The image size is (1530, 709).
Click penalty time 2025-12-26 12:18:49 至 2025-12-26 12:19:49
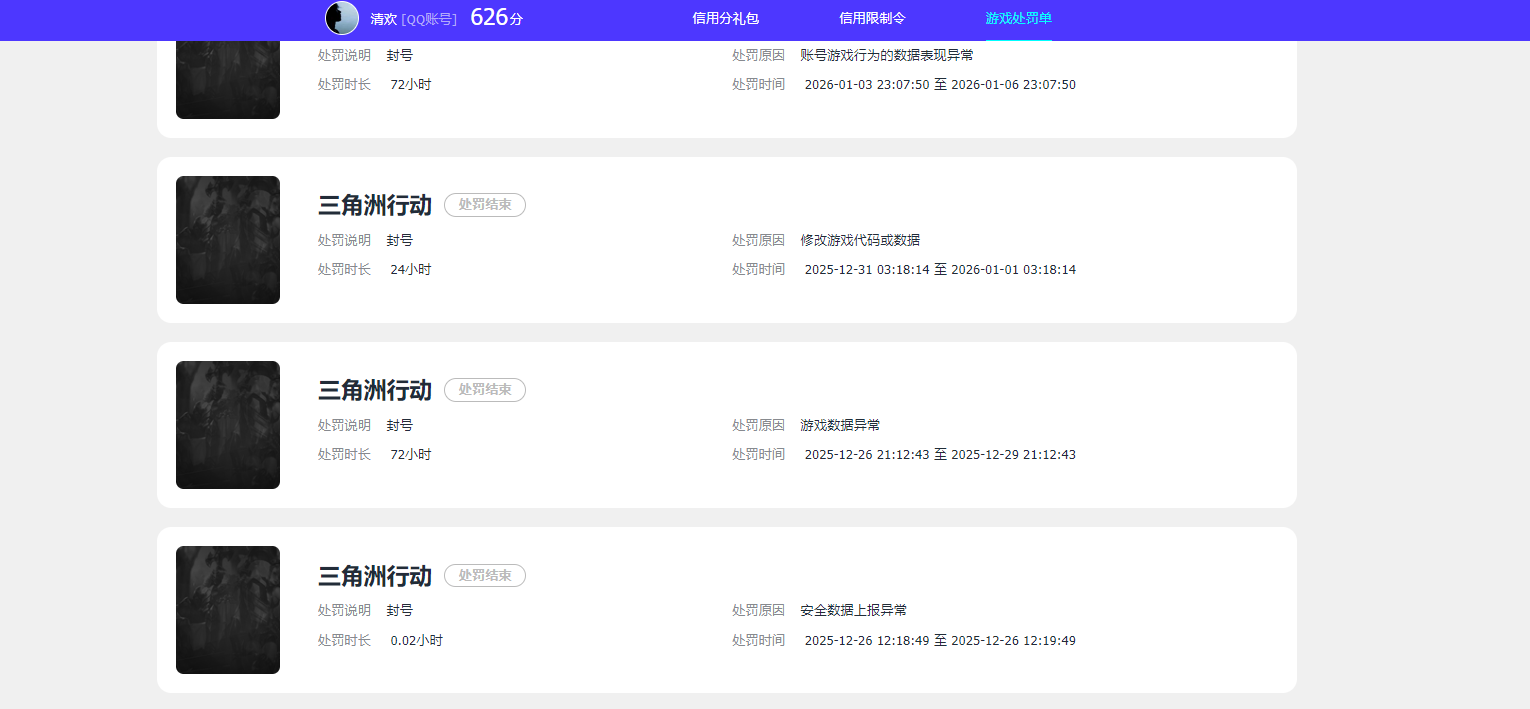940,640
